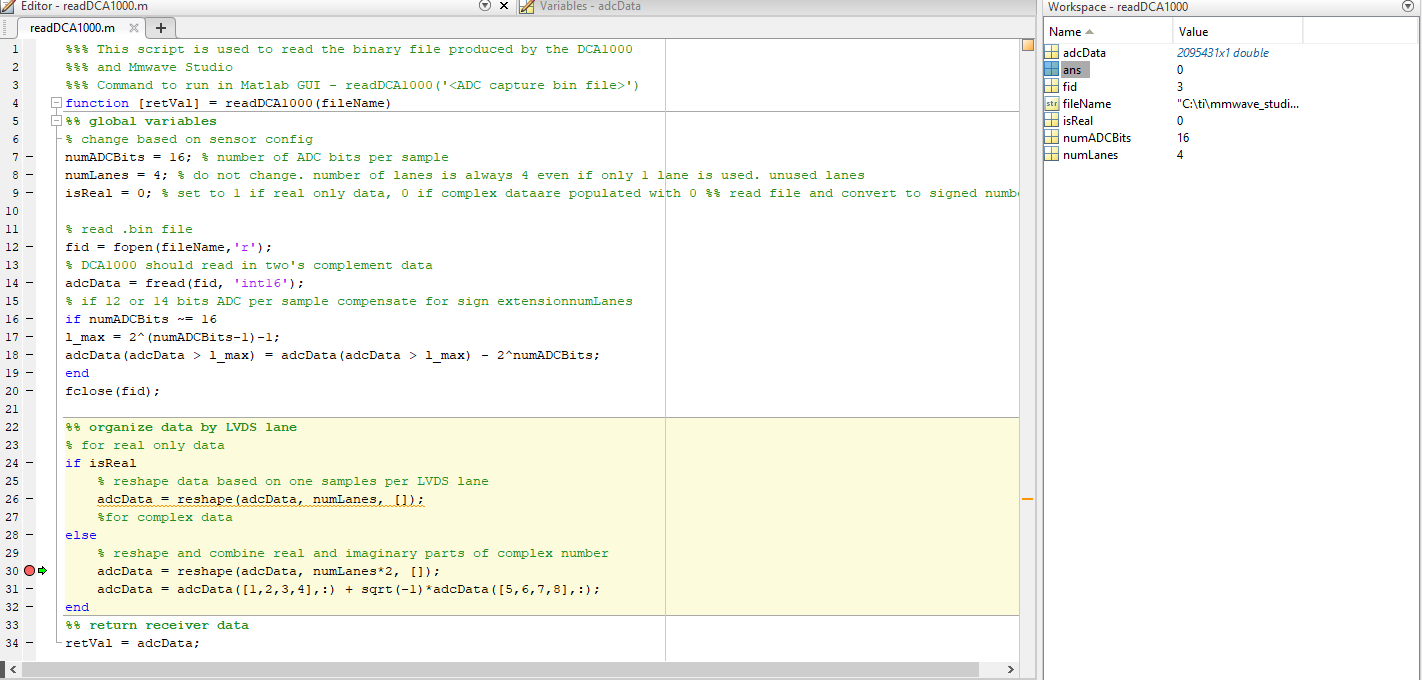The width and height of the screenshot is (1422, 680).
Task: Switch to the readDCA1000.m tab
Action: (x=81, y=28)
